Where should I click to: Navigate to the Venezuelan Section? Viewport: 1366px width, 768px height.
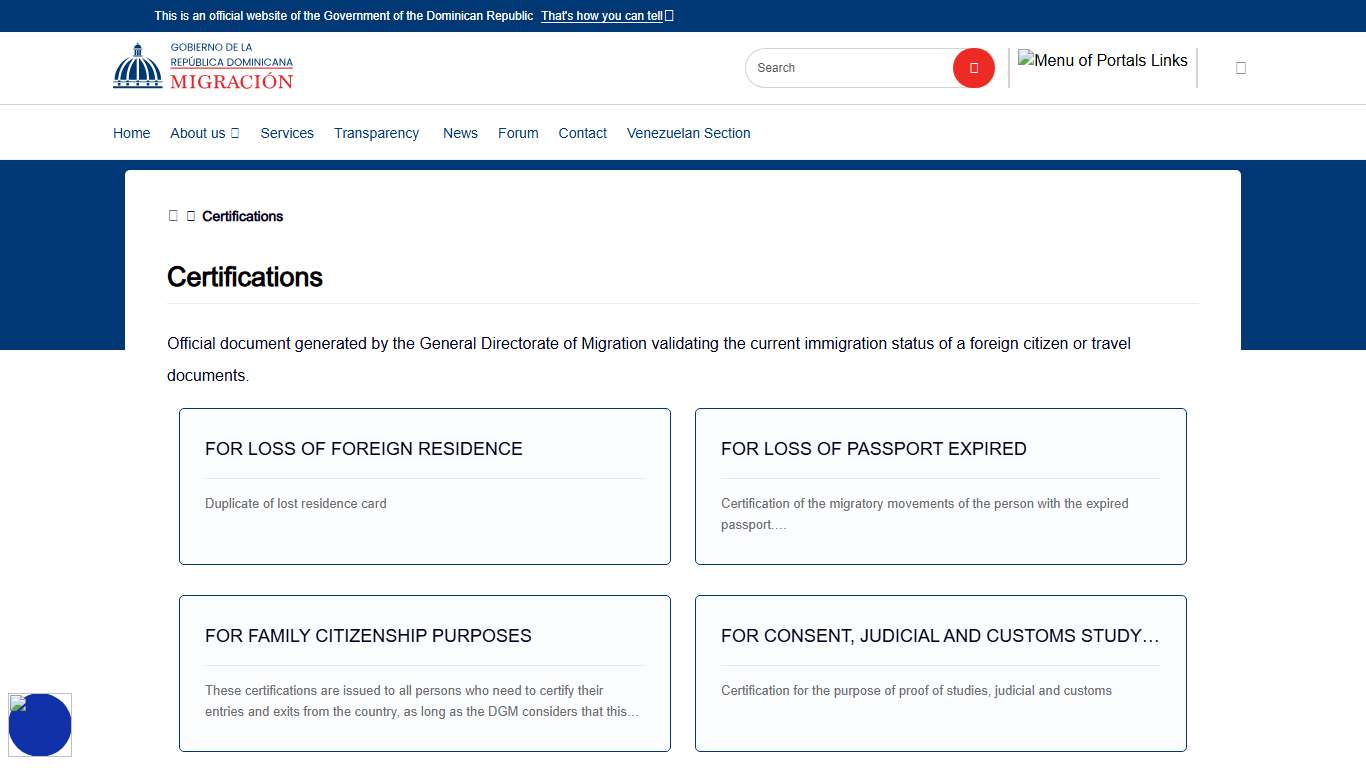point(688,133)
